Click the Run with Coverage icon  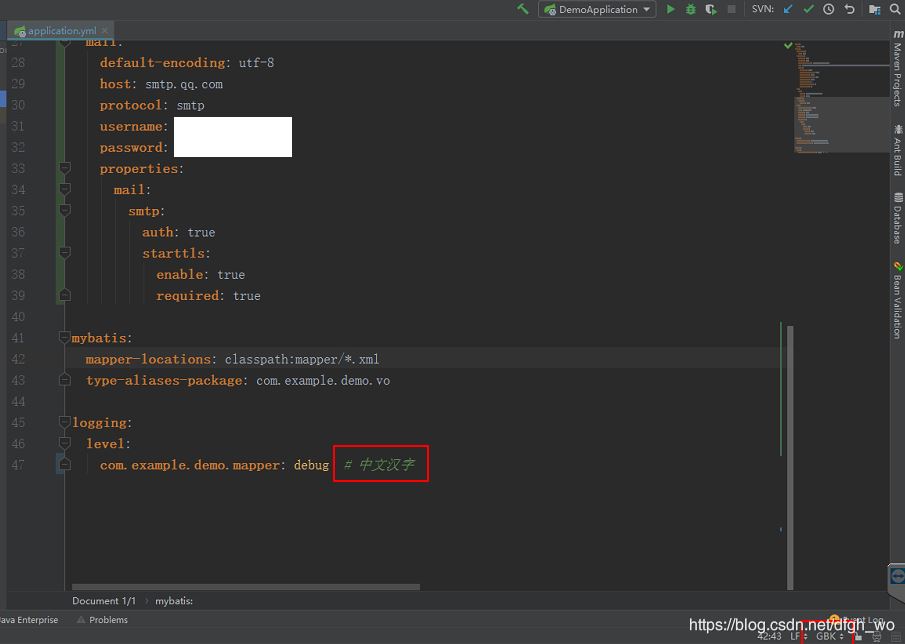click(710, 9)
